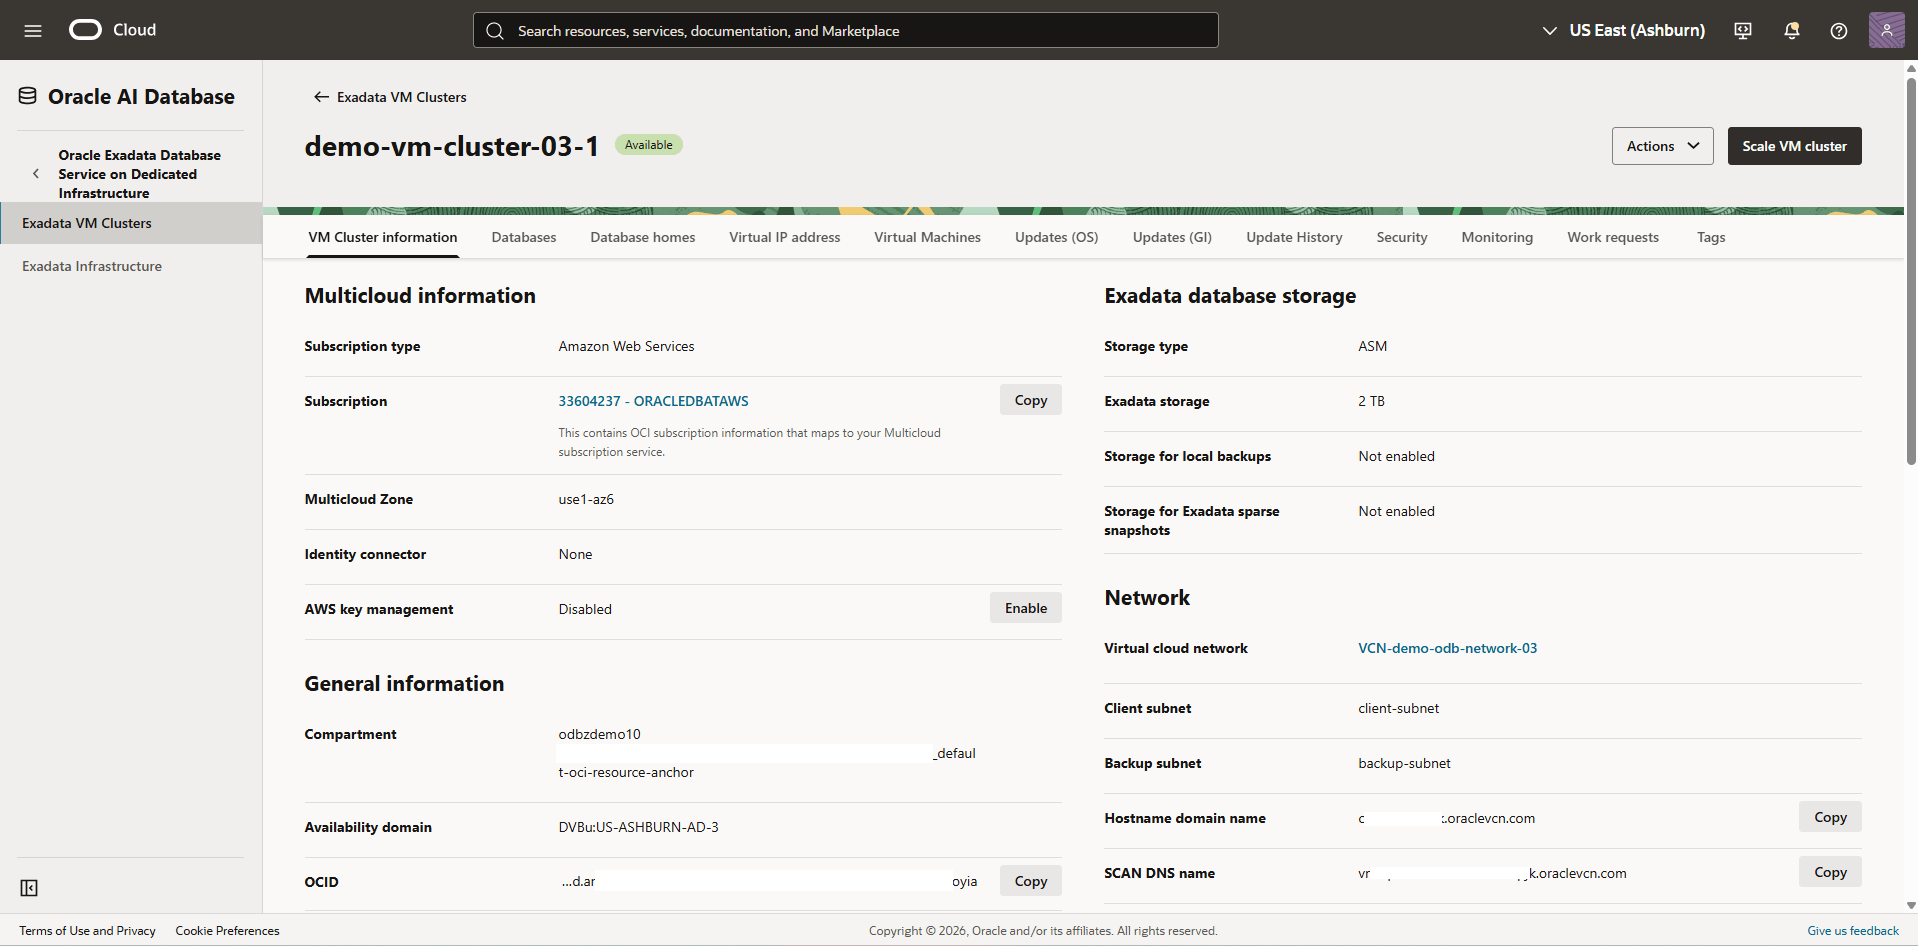Click the client-subnet value

coord(1398,708)
